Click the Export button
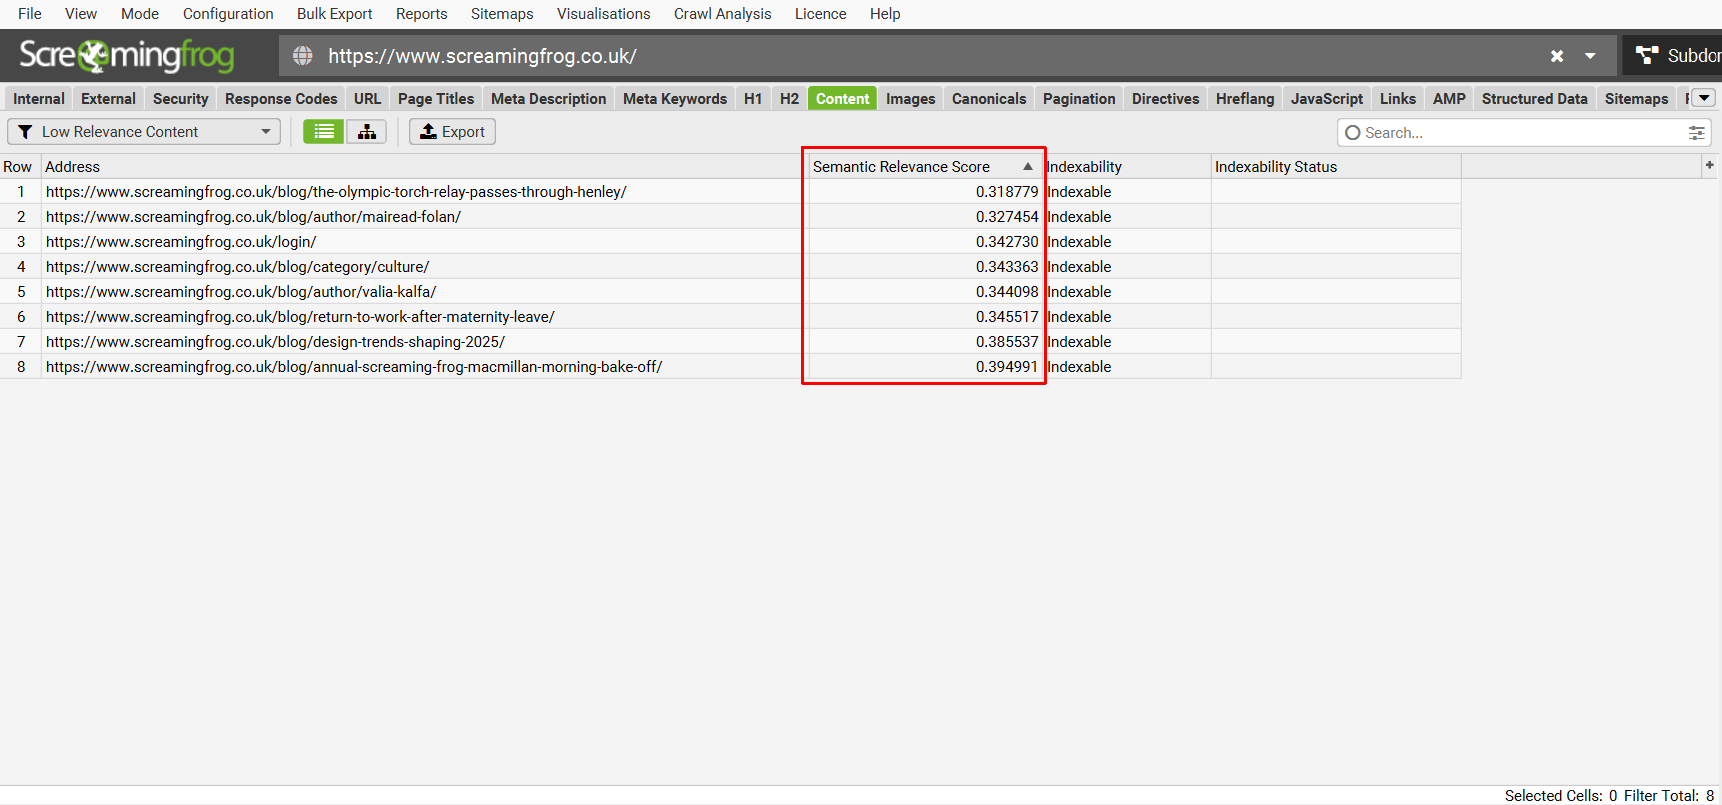 [452, 131]
